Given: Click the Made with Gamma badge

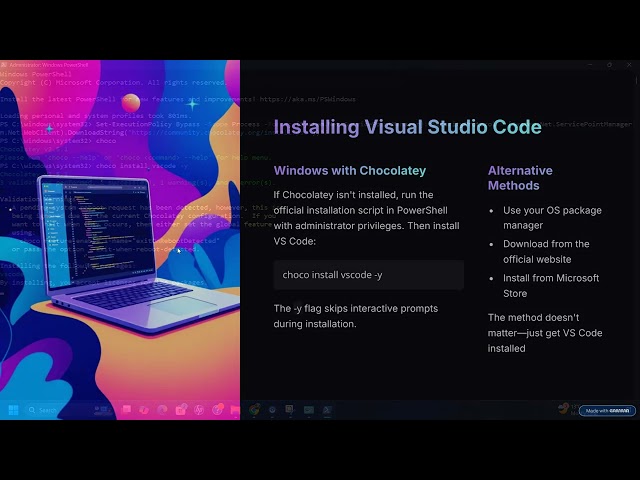Looking at the screenshot, I should [607, 411].
